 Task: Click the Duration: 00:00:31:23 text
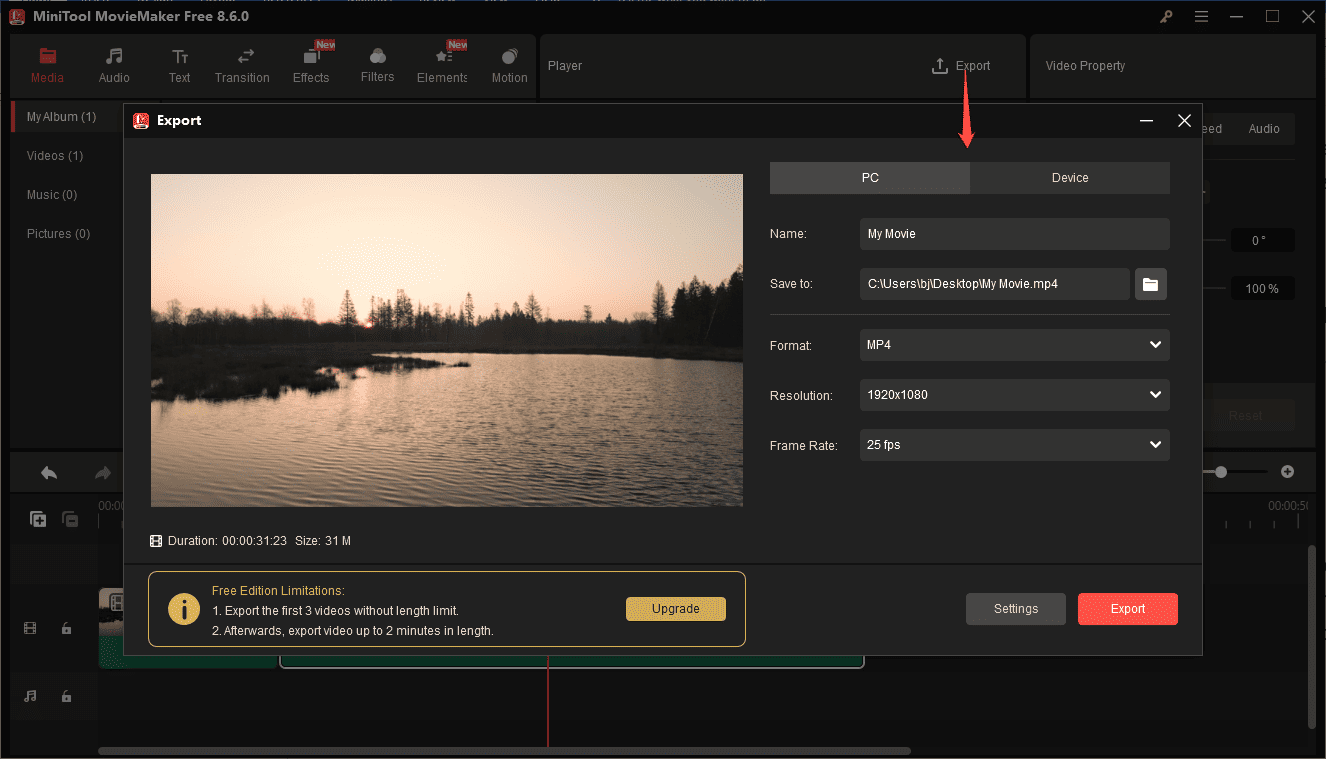click(228, 541)
